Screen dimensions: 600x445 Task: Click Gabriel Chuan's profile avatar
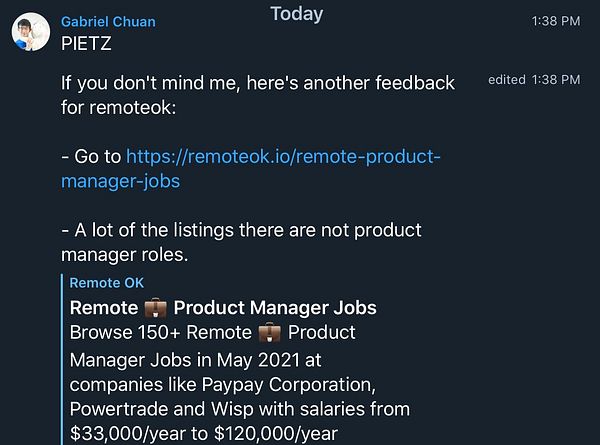tap(31, 33)
